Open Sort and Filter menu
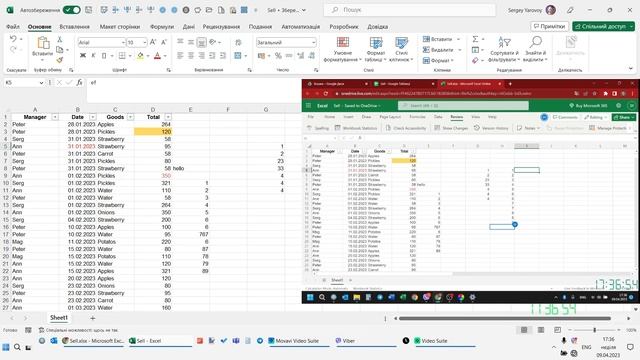Screen dimensions: 640x360 coord(504,49)
